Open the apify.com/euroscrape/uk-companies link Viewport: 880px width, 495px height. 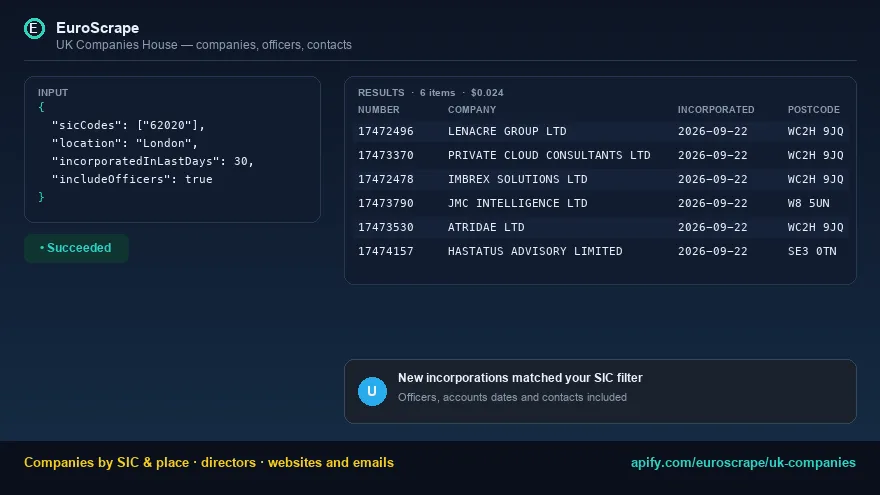tap(743, 462)
